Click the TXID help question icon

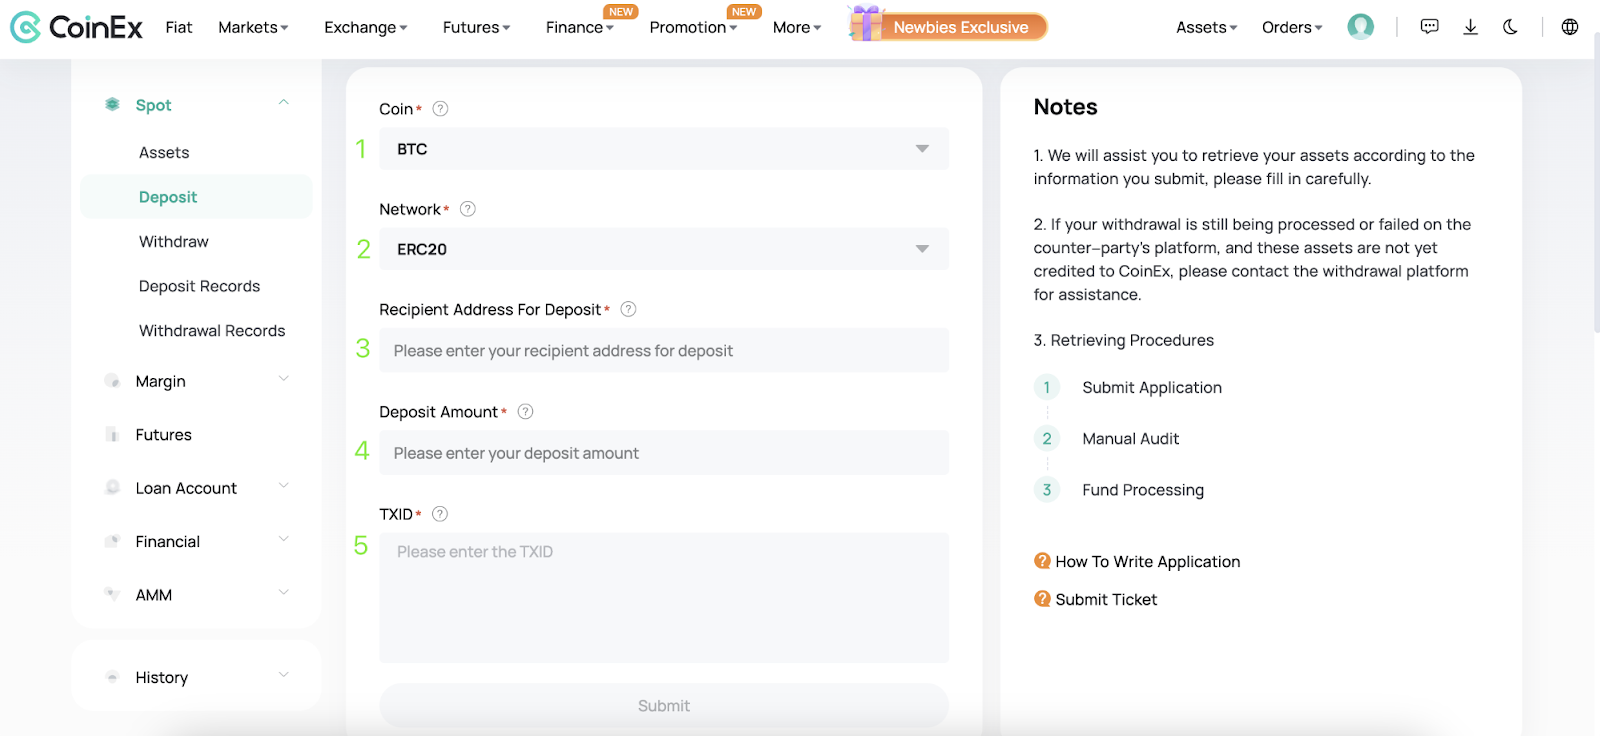tap(439, 514)
